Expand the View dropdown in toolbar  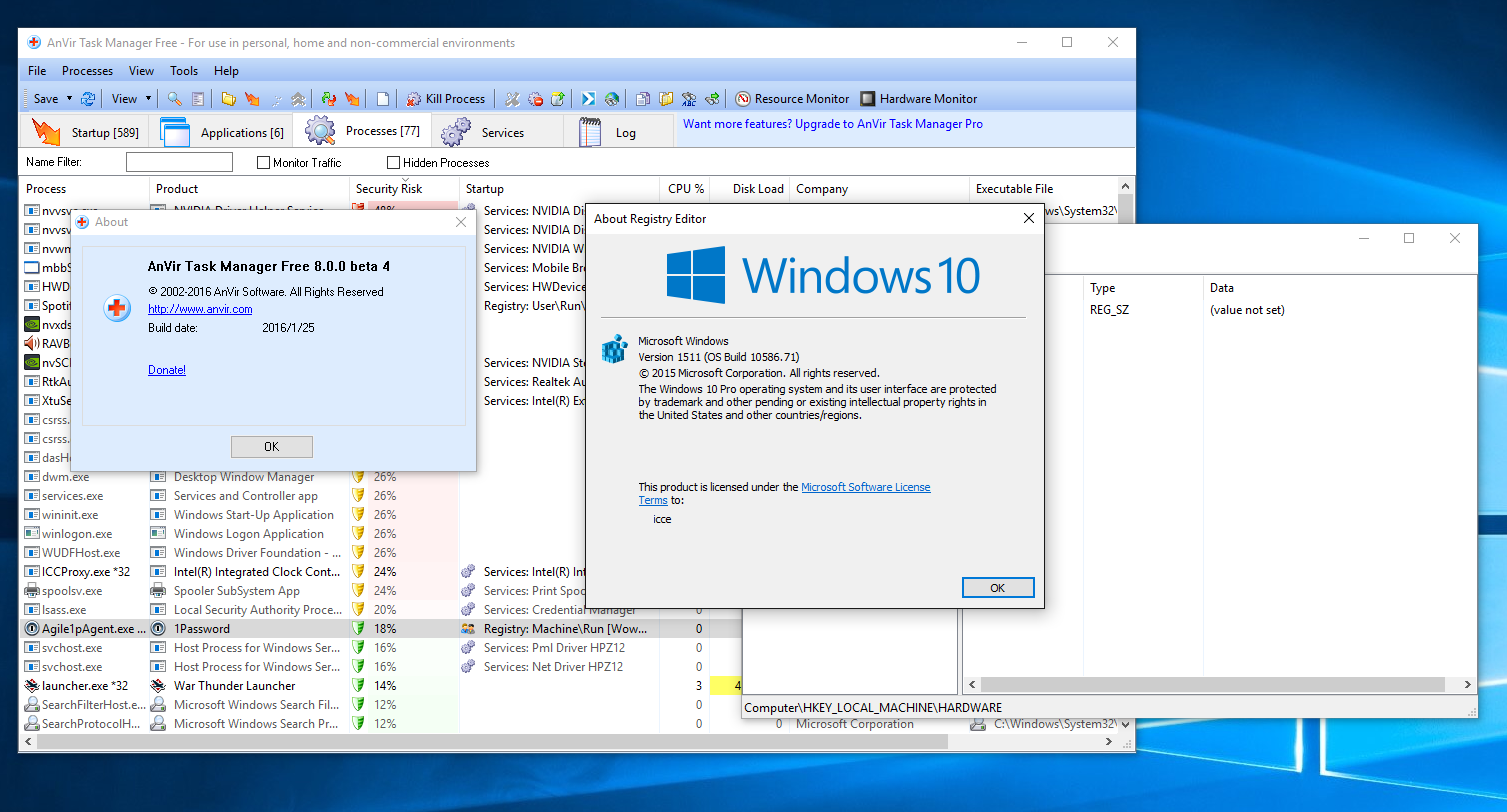(148, 99)
